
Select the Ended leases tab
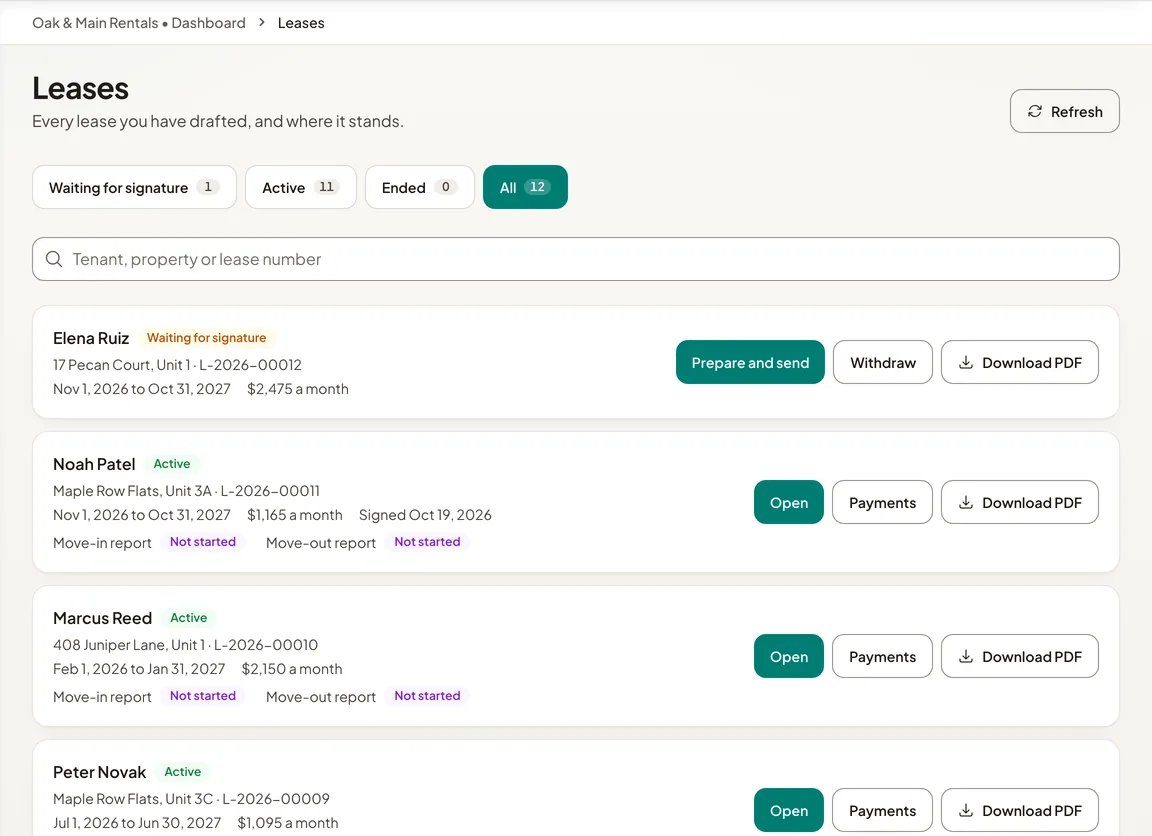pos(420,187)
